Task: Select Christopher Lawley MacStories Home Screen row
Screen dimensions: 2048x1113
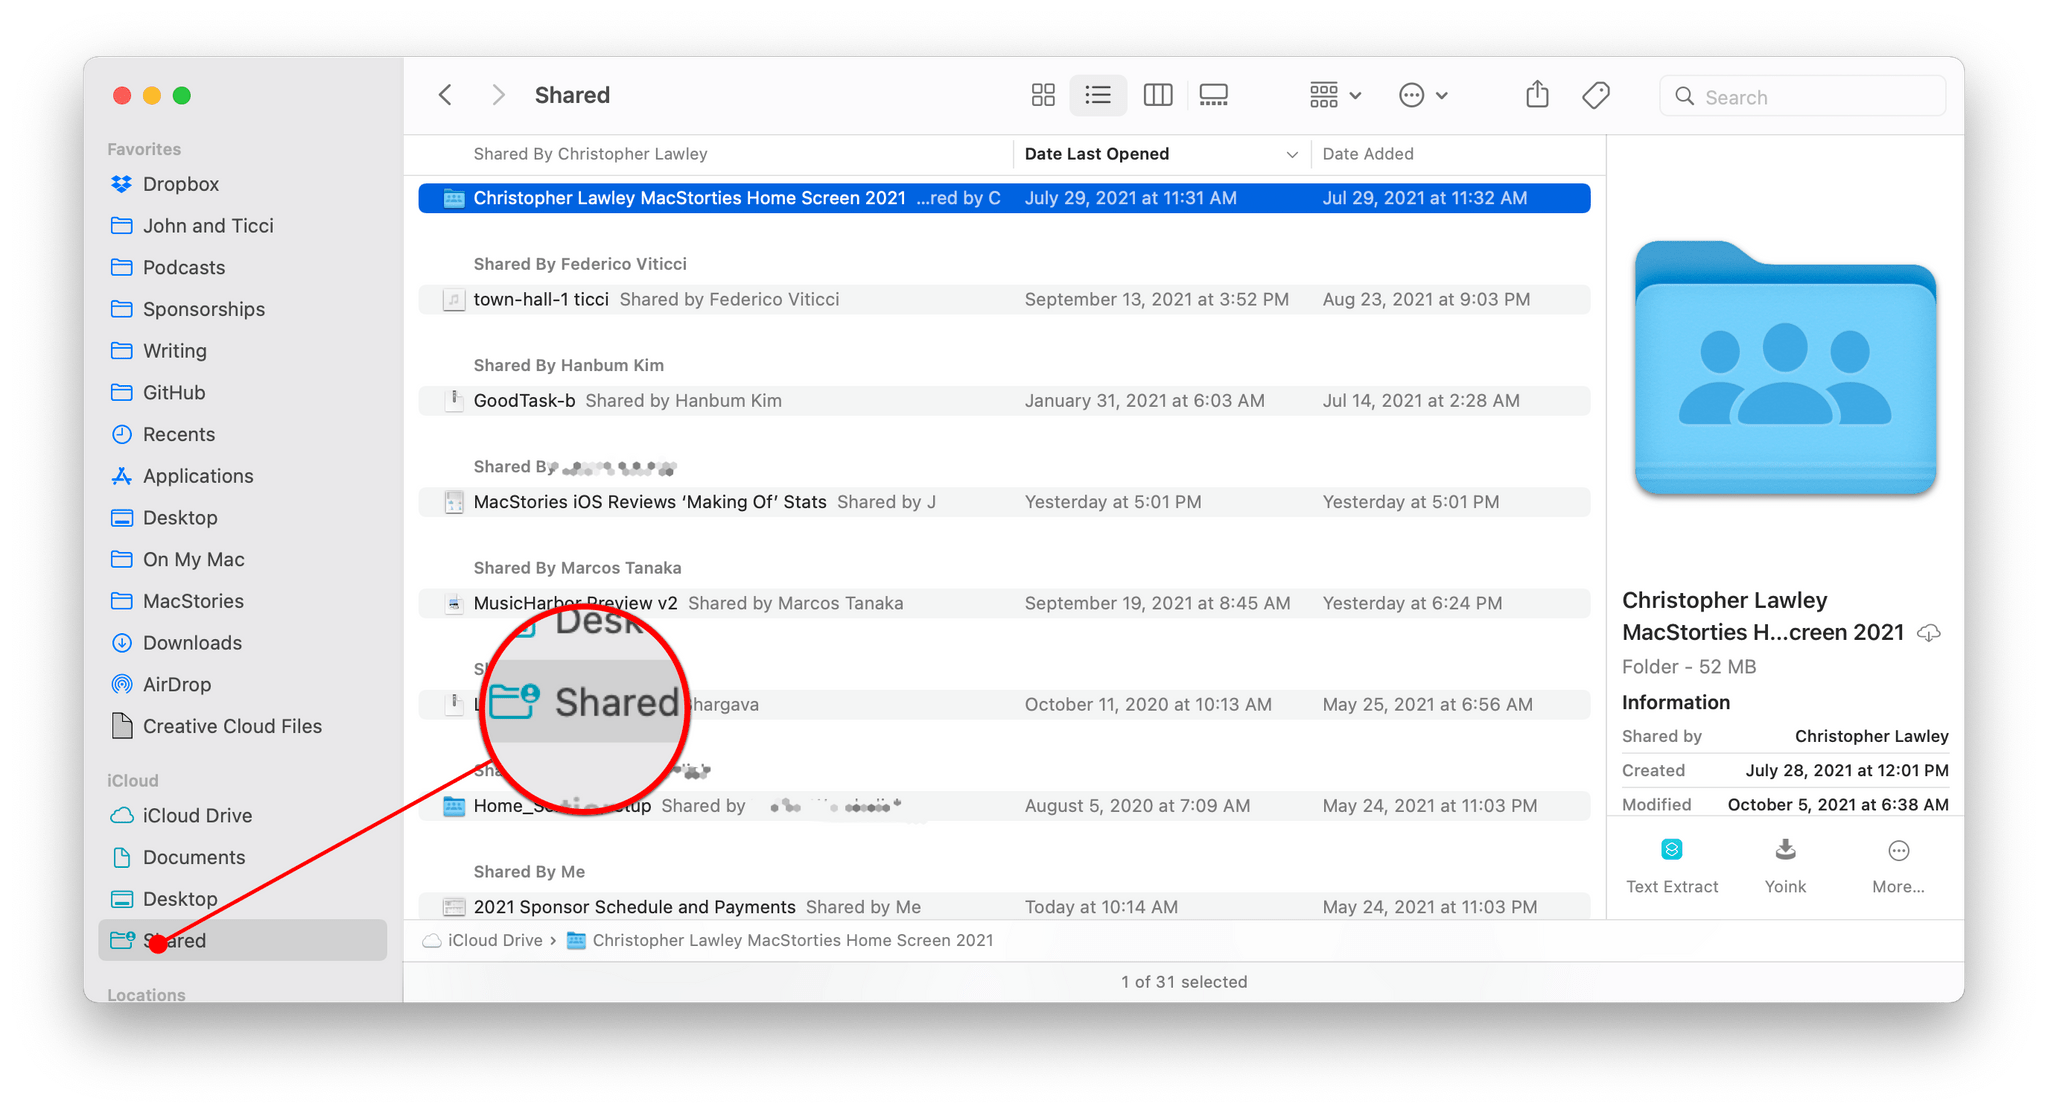Action: pos(1004,198)
